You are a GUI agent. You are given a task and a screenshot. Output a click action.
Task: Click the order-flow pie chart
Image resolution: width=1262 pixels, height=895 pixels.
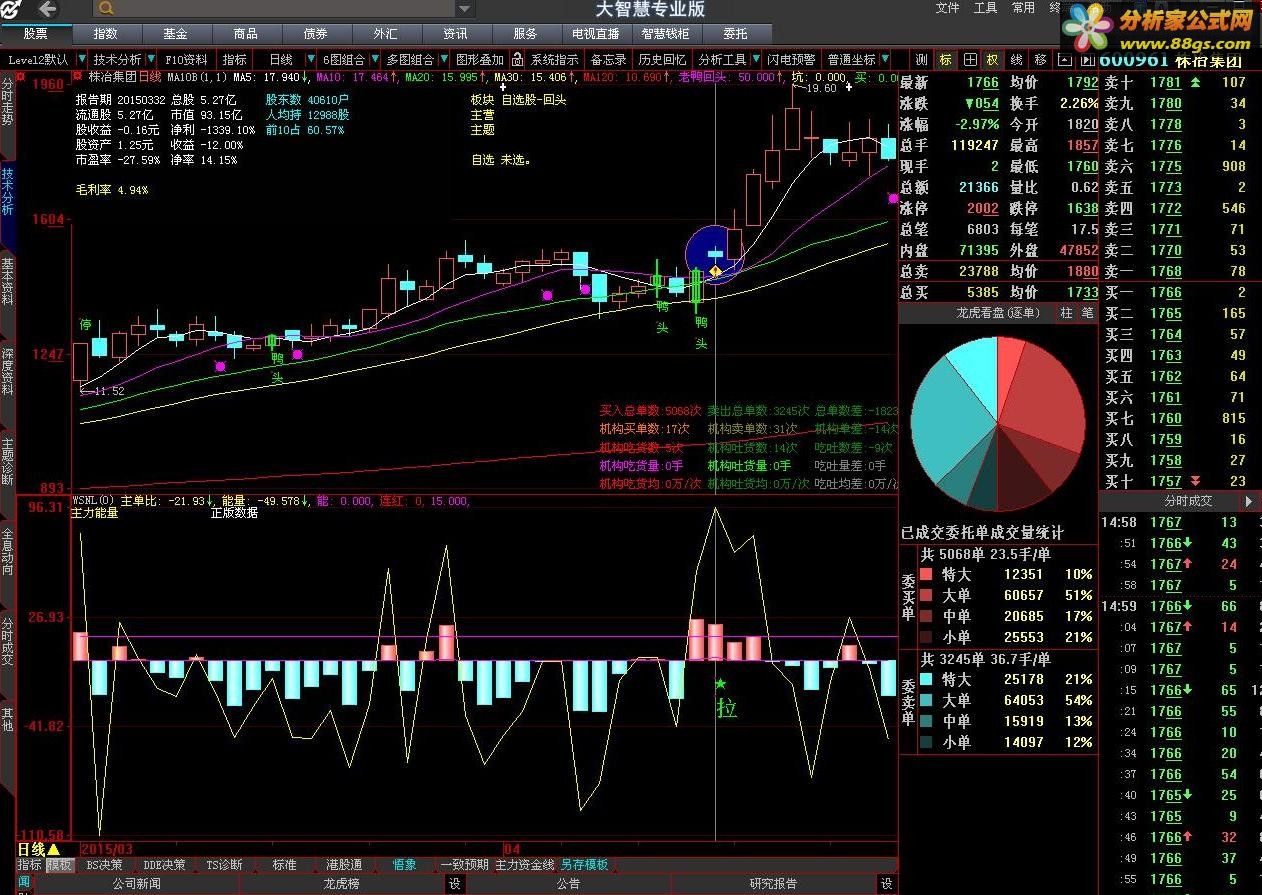[998, 423]
